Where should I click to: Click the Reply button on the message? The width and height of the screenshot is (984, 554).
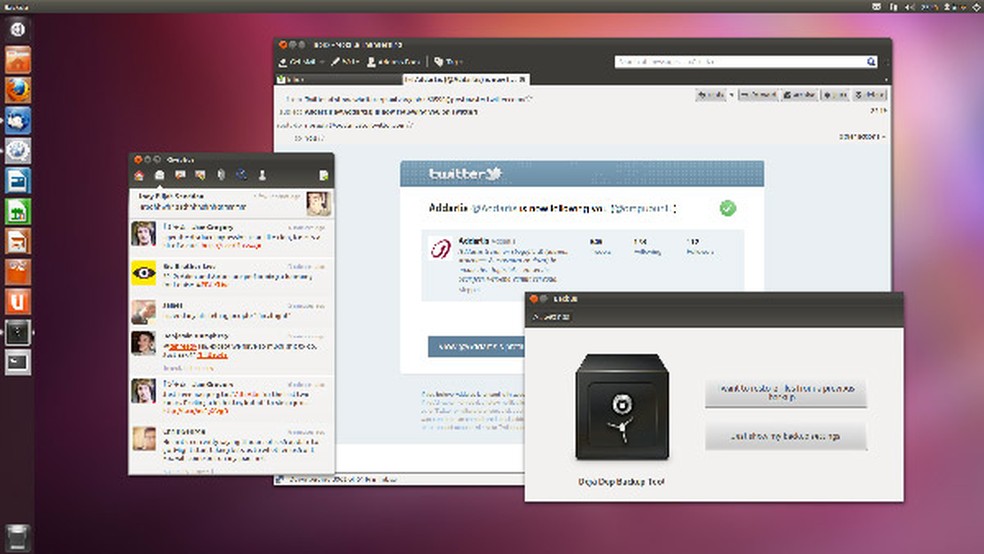tap(712, 95)
